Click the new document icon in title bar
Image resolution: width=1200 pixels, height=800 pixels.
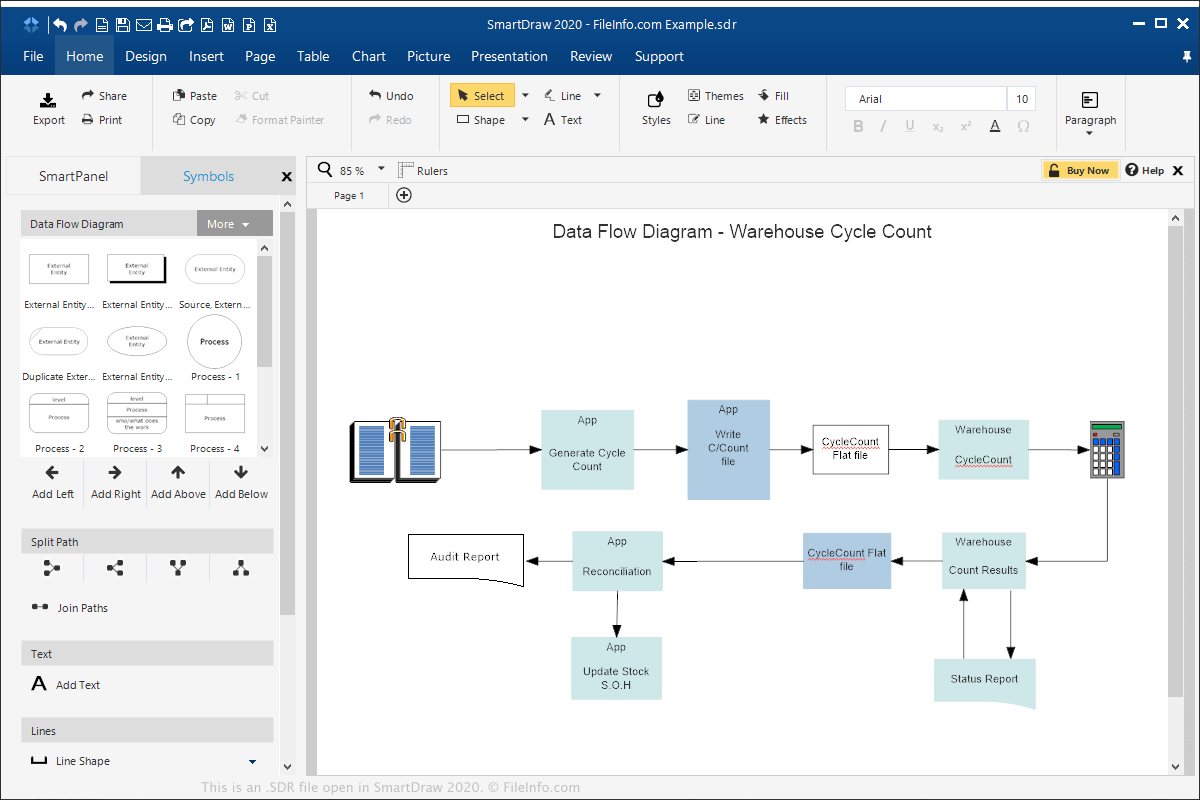point(101,24)
